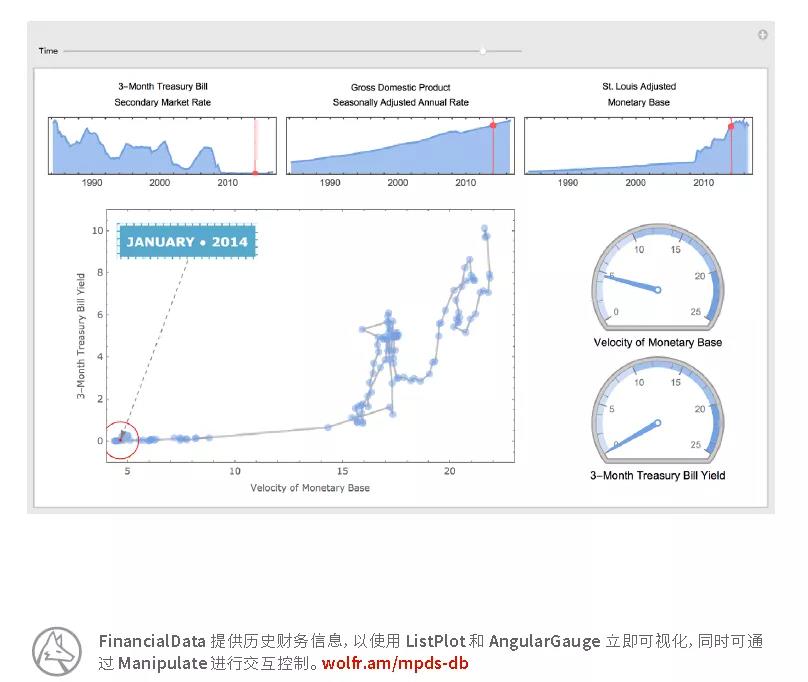Click the JANUARY 2014 date label

click(x=187, y=241)
